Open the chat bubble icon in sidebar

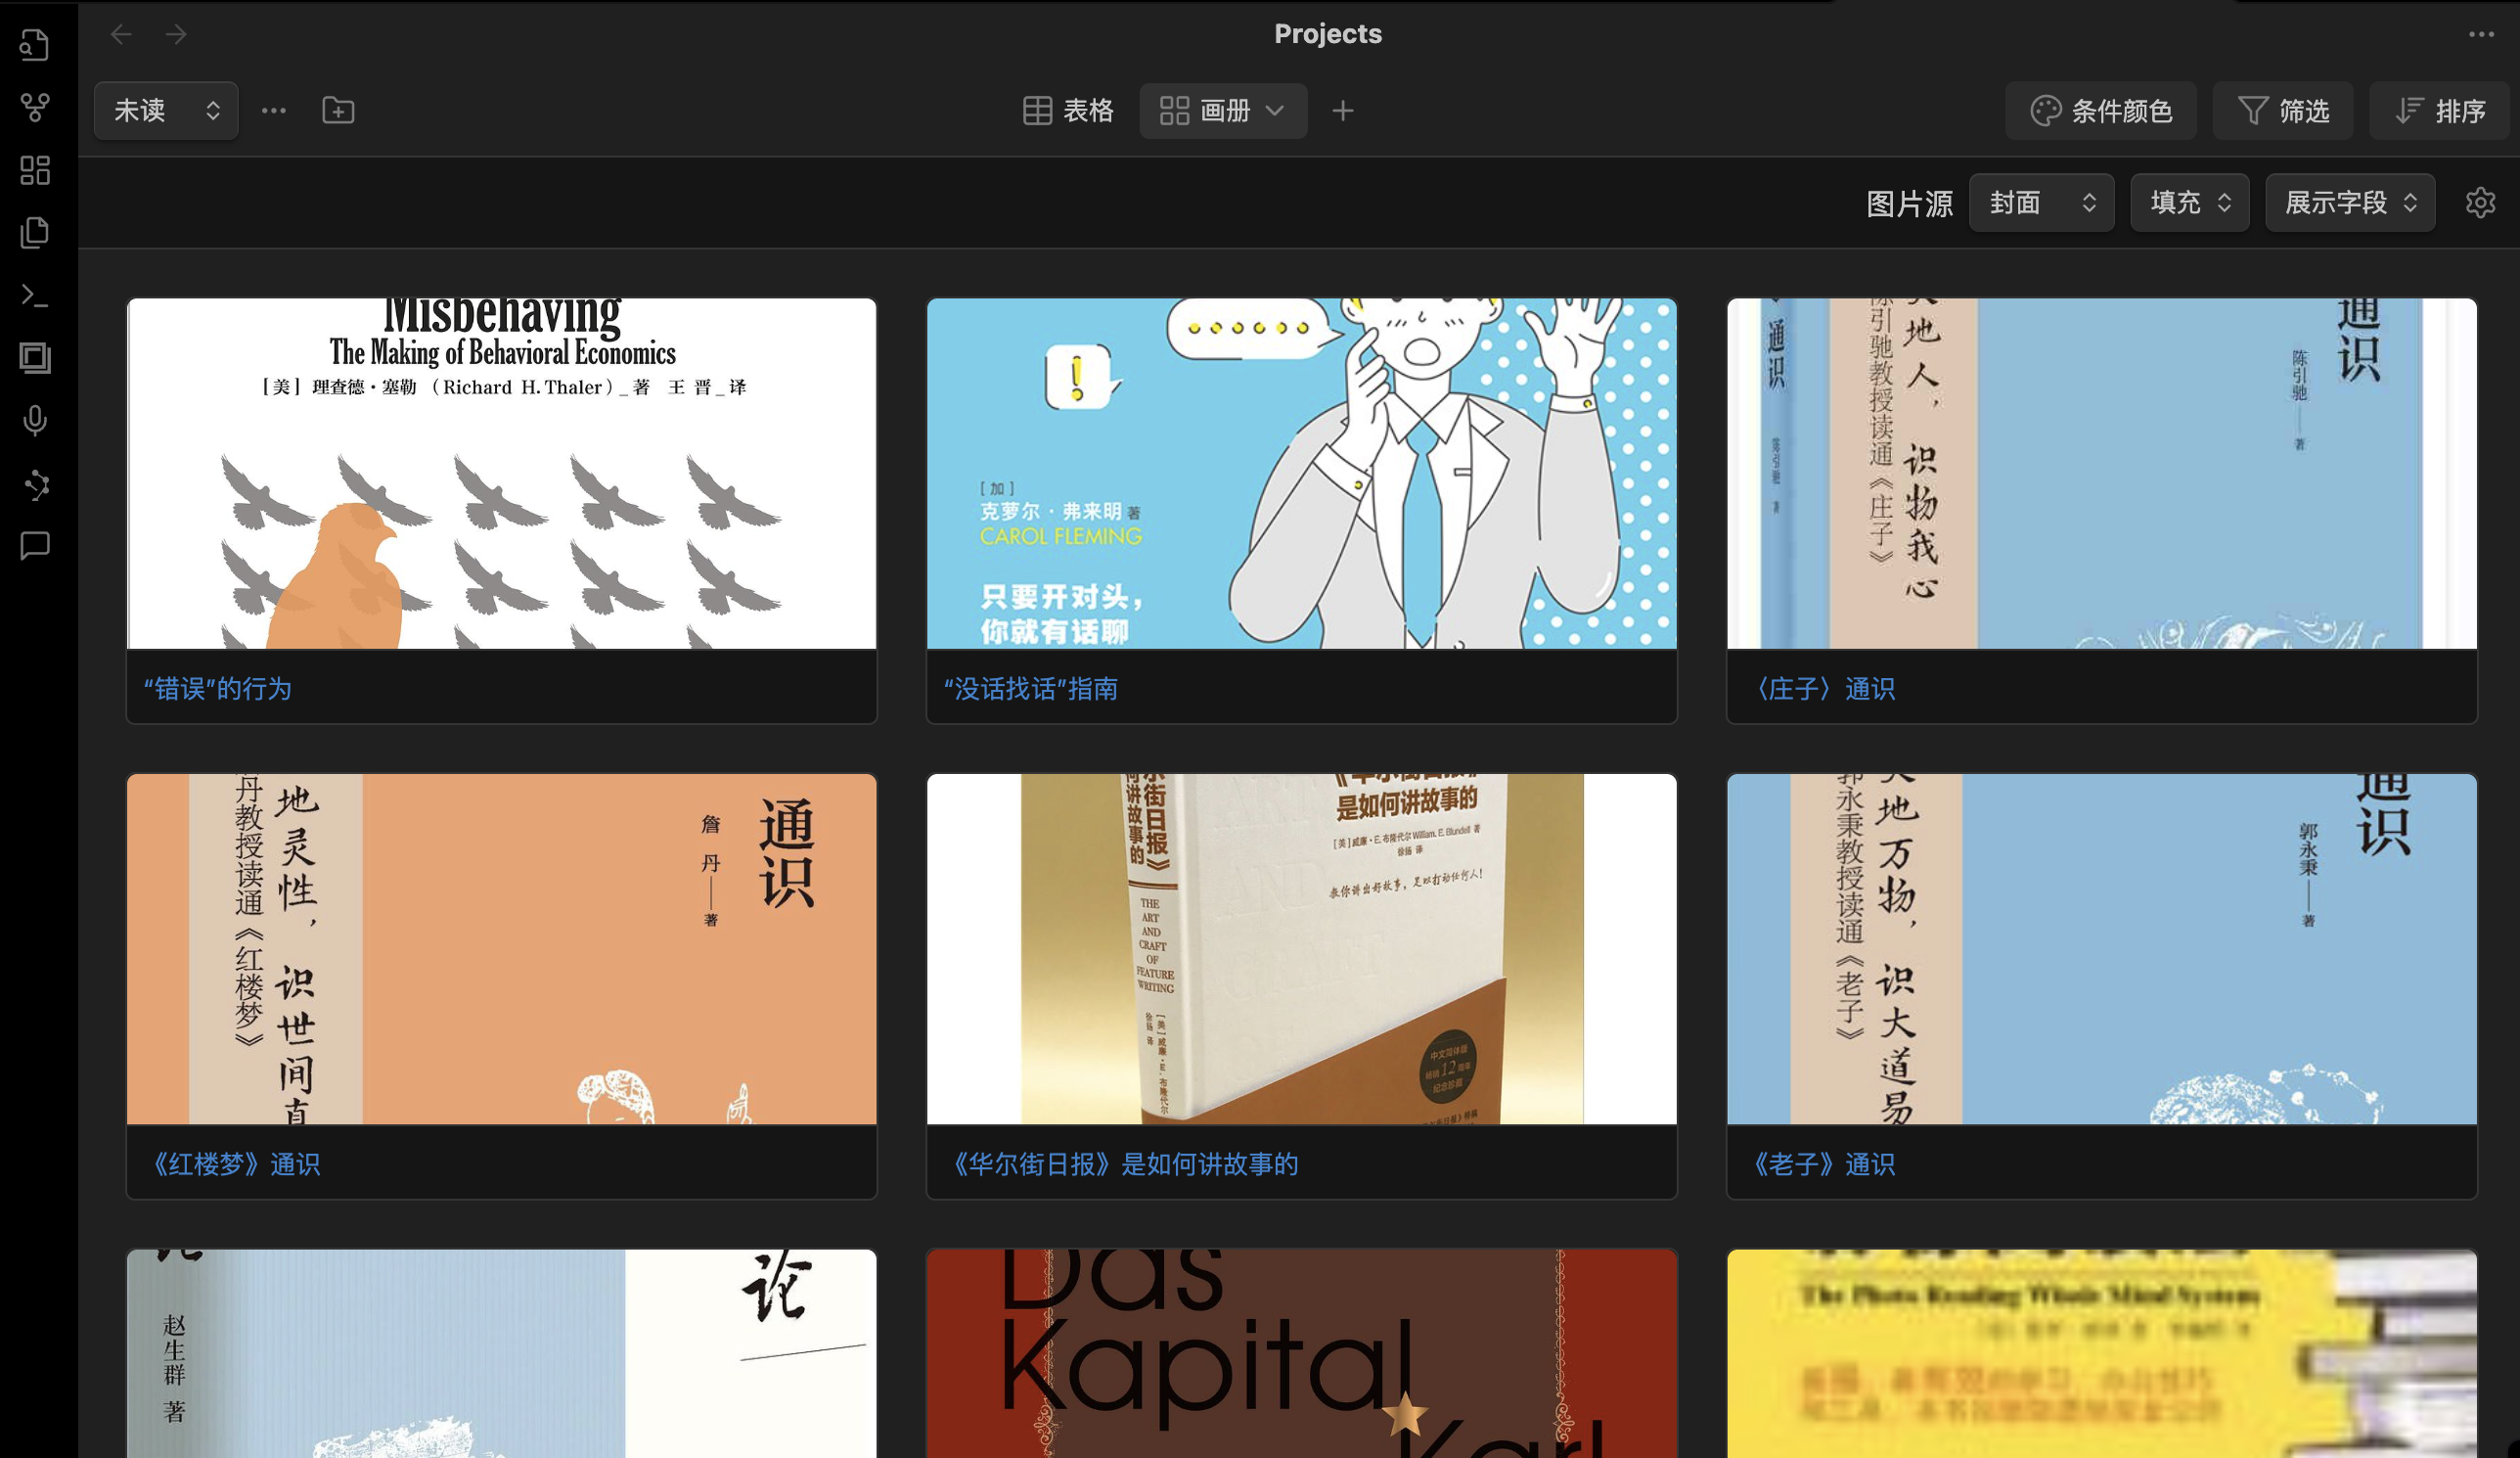click(35, 546)
